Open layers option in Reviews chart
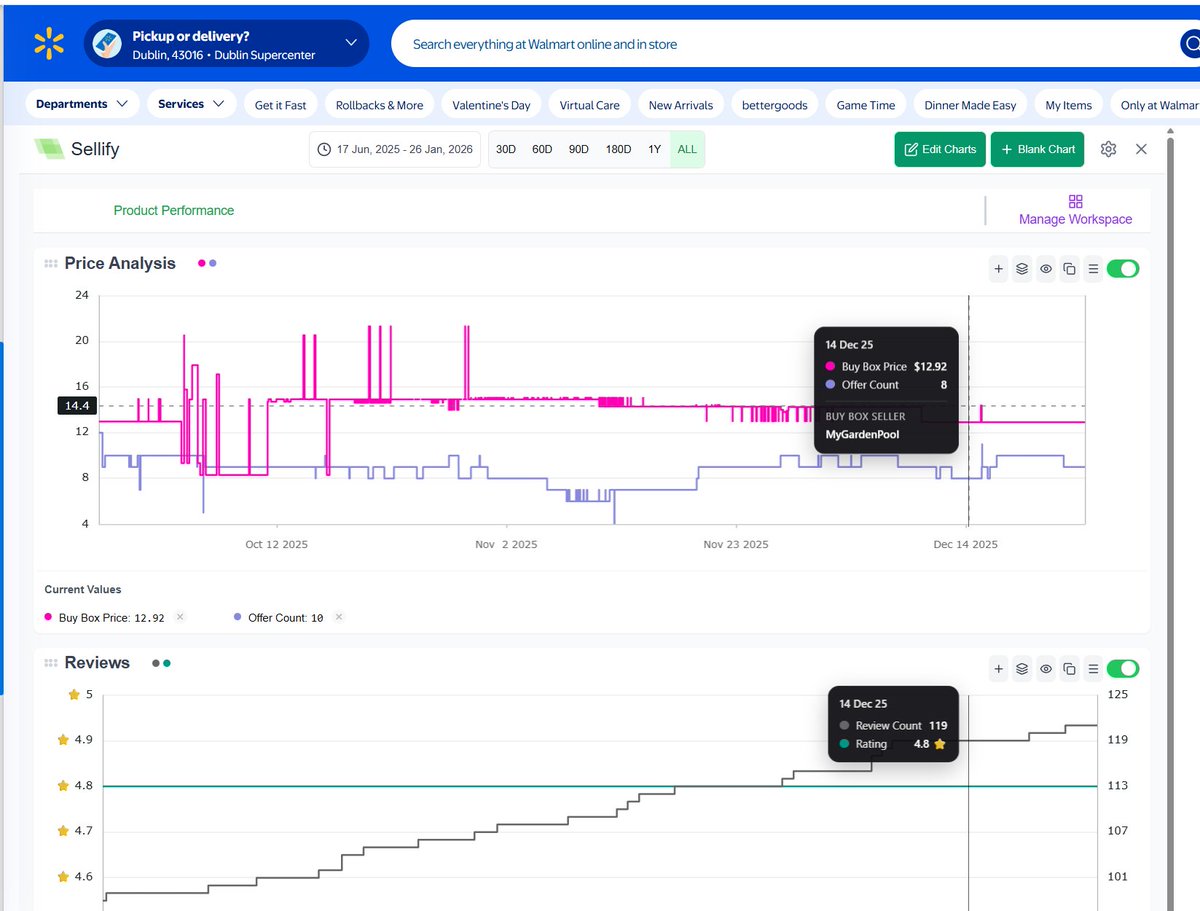The image size is (1200, 911). [1022, 669]
